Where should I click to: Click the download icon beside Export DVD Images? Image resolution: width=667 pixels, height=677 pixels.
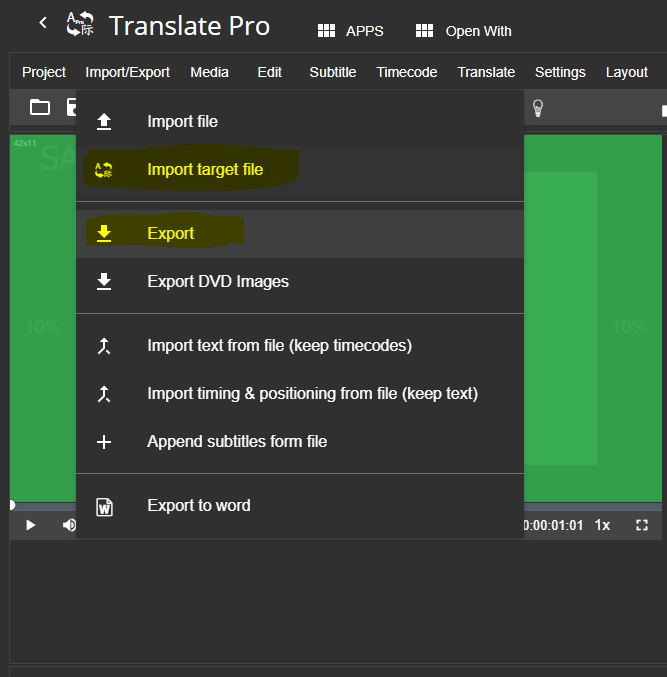[104, 282]
